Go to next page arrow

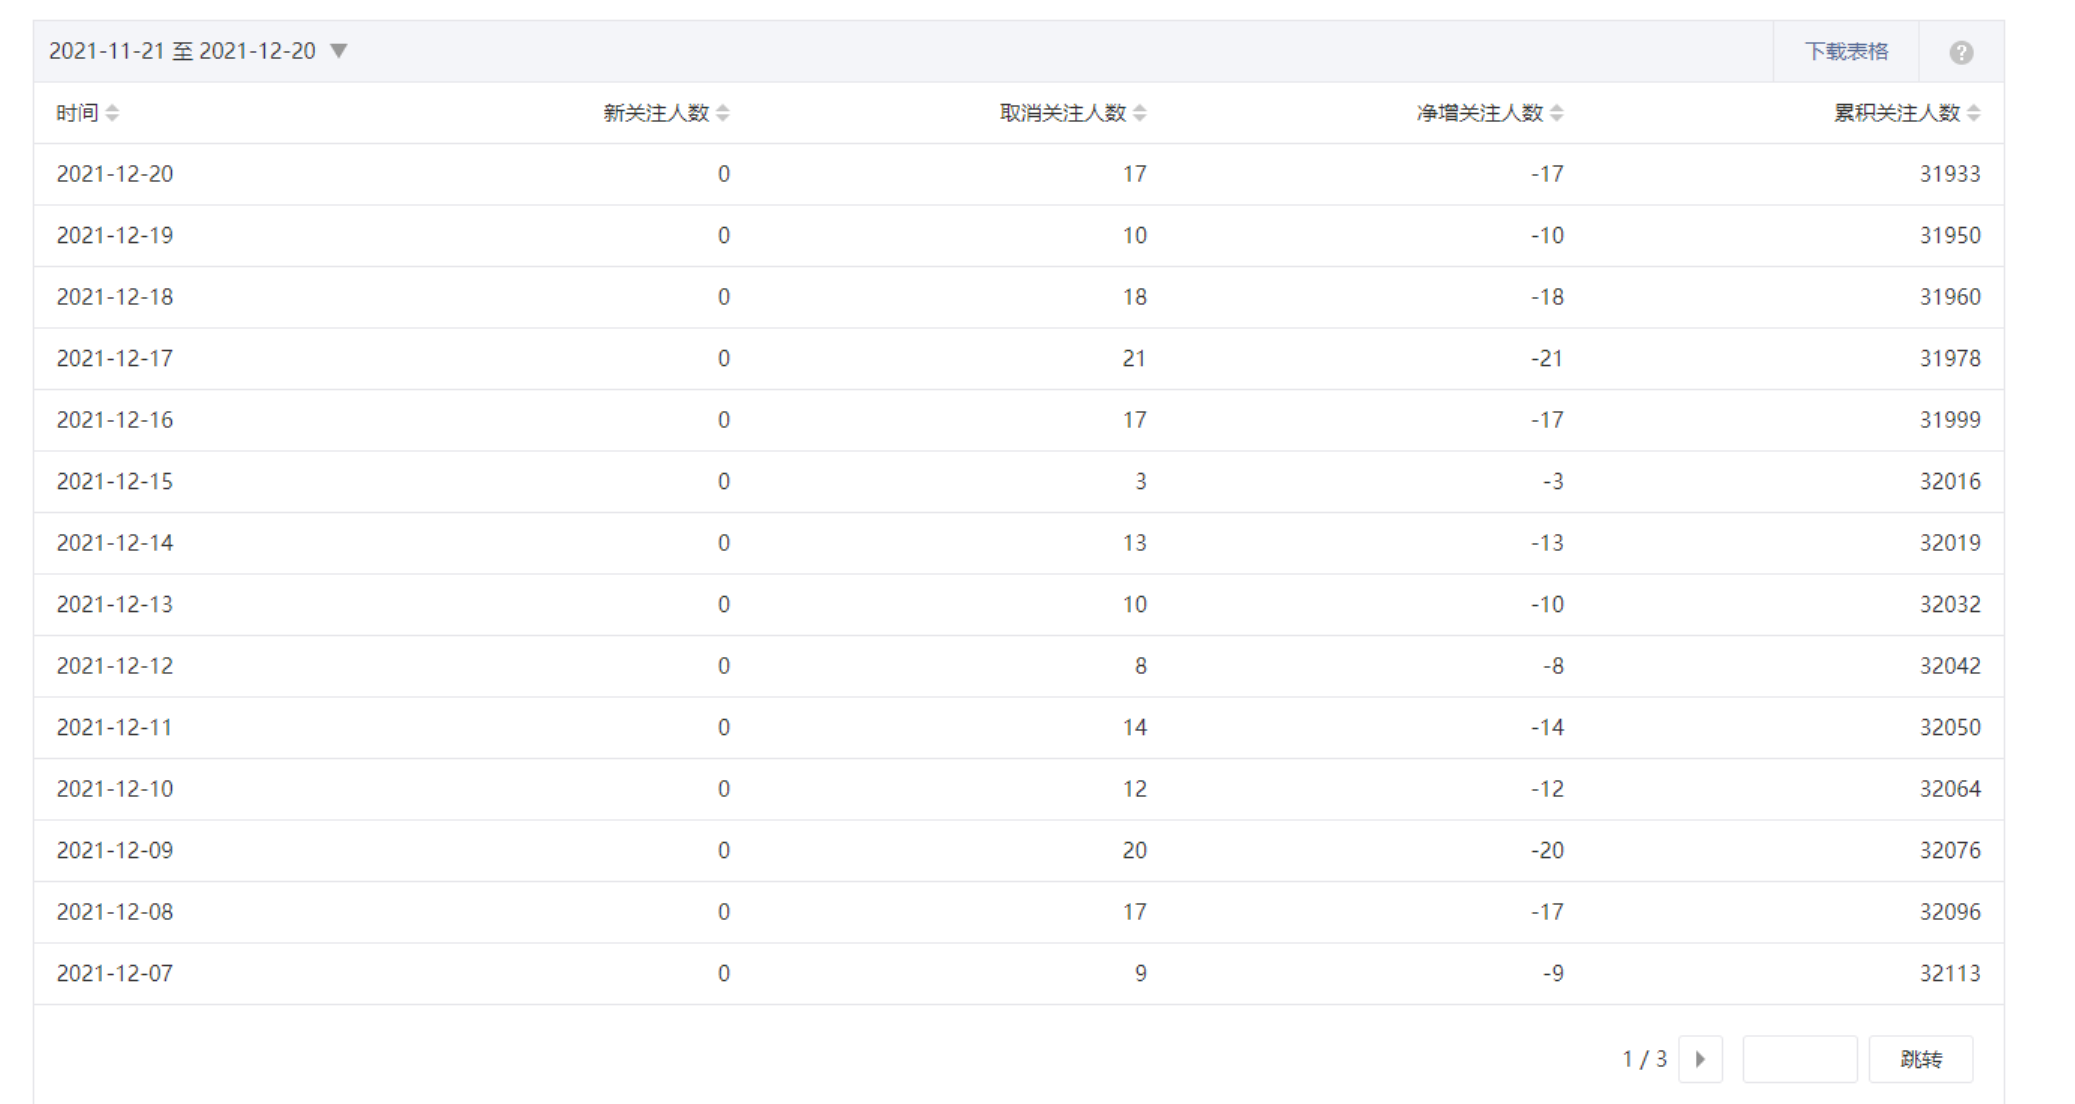[x=1700, y=1059]
